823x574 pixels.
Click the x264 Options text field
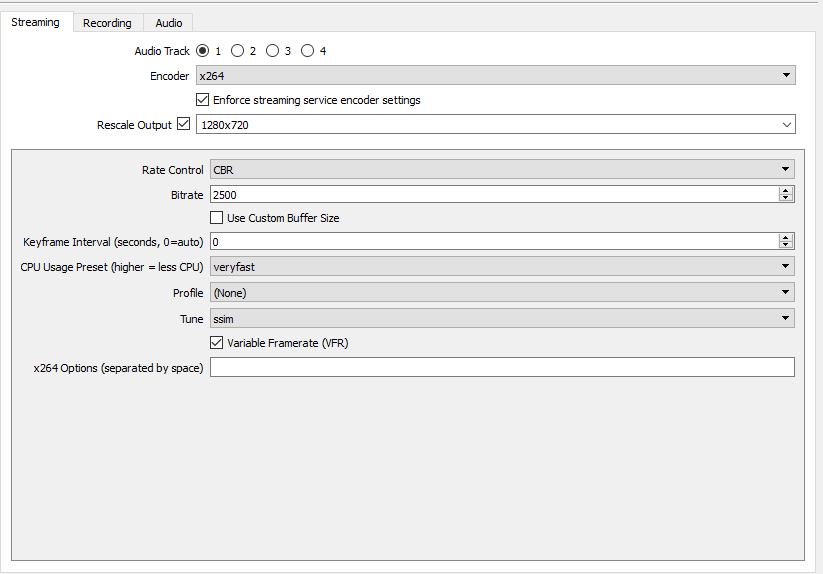(x=502, y=367)
